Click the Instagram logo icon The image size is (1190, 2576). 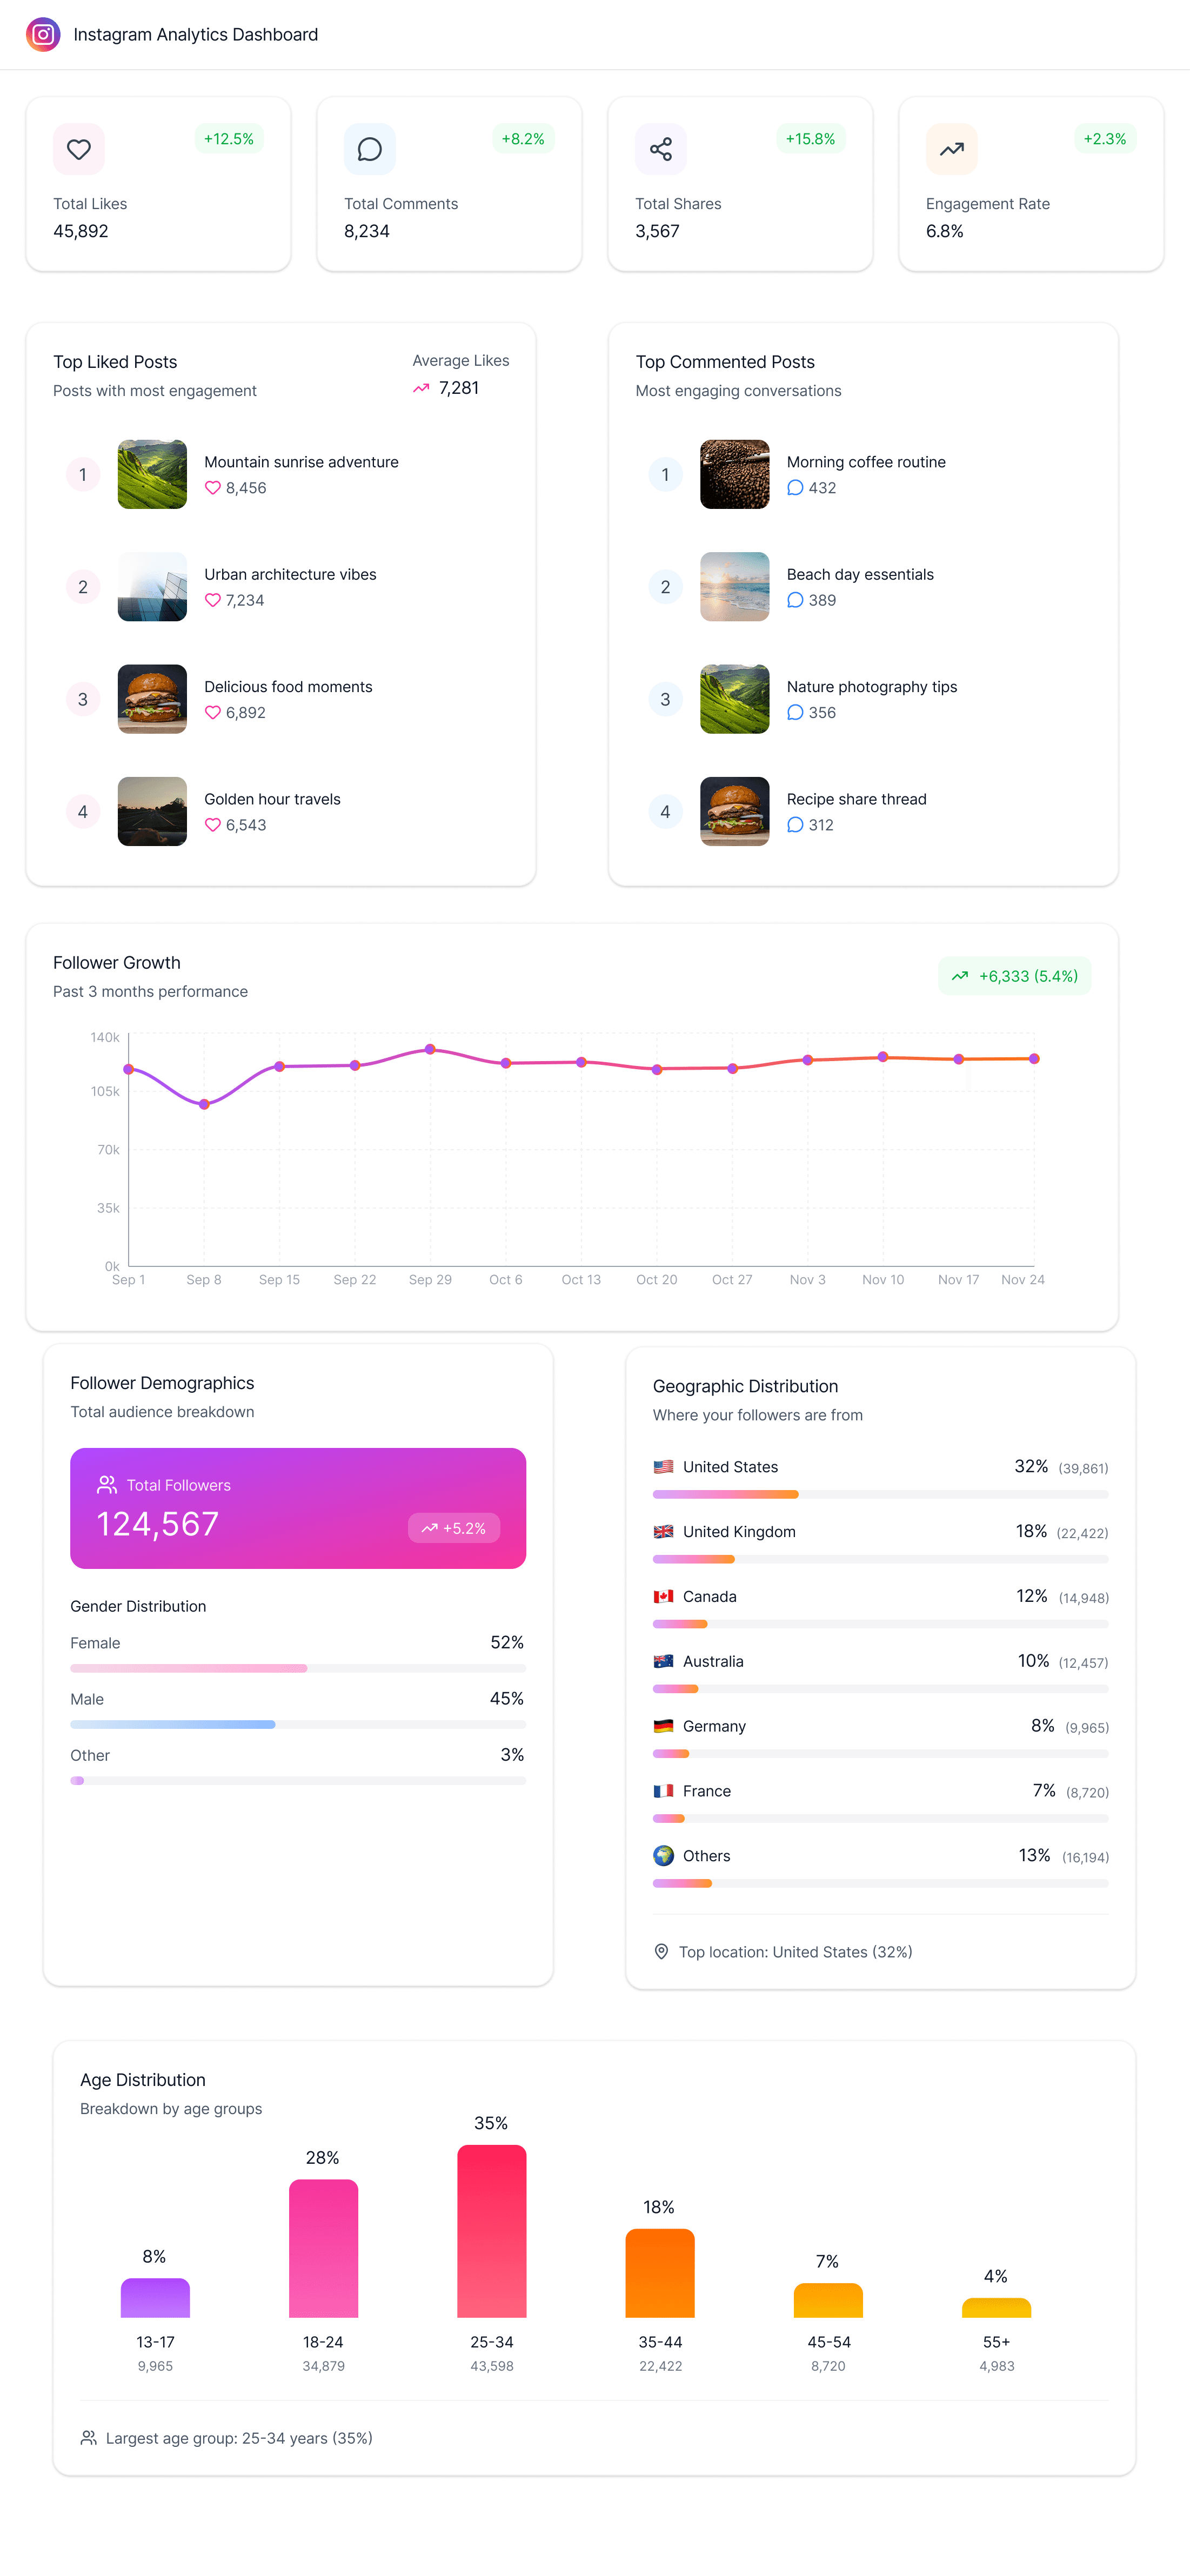pyautogui.click(x=43, y=34)
